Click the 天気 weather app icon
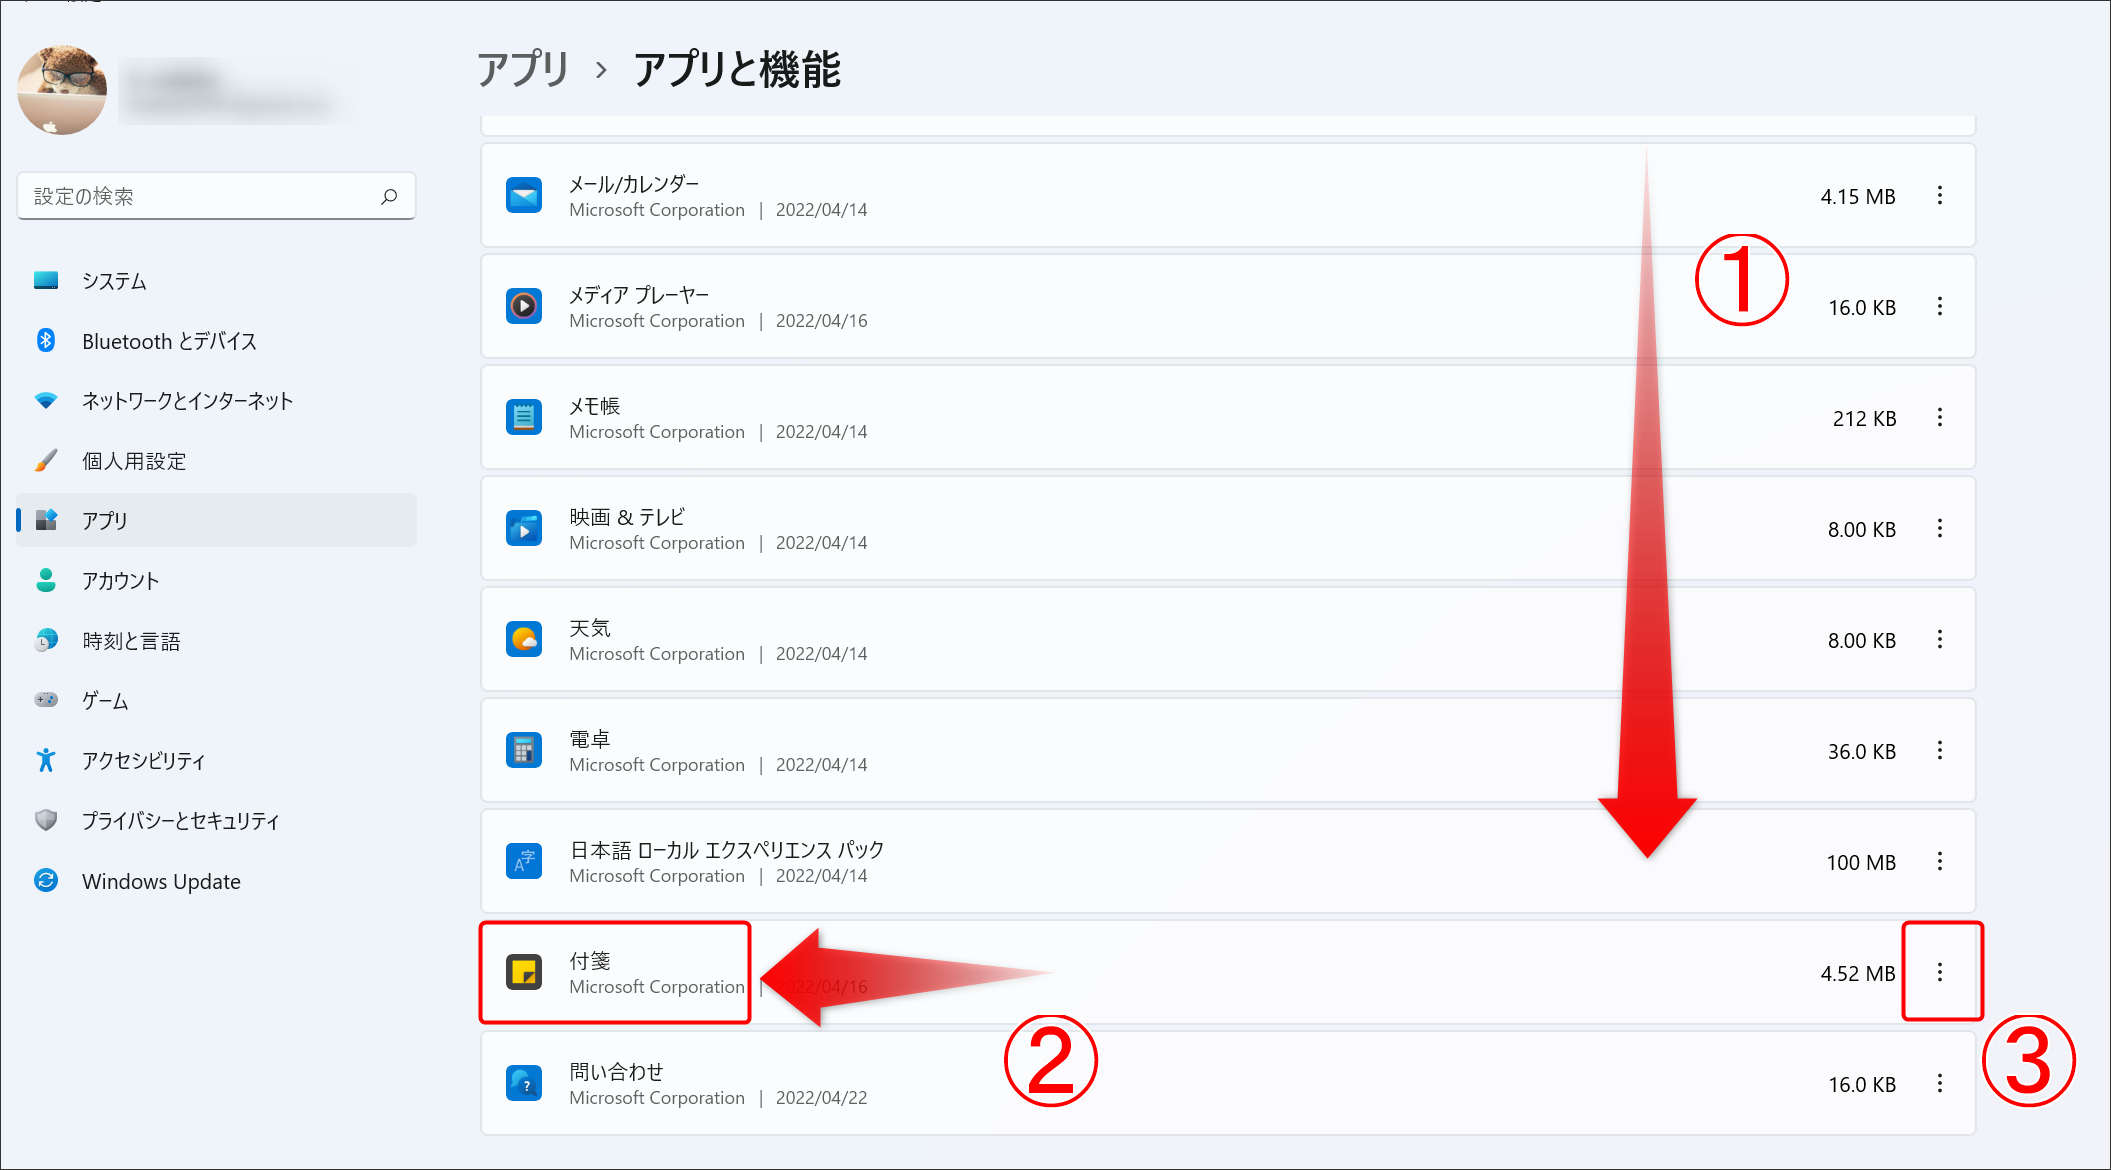This screenshot has height=1170, width=2111. tap(524, 640)
